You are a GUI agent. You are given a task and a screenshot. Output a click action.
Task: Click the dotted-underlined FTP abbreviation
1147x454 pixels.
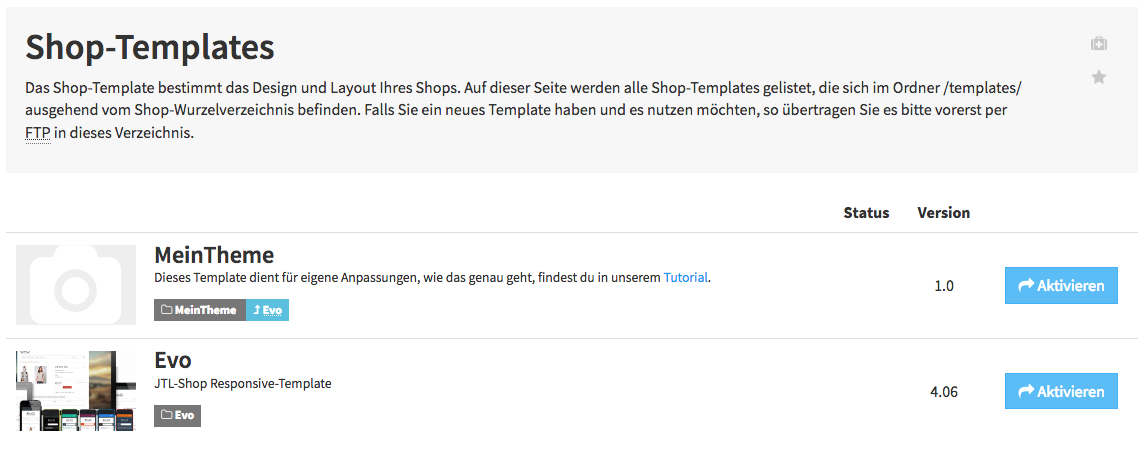click(x=38, y=134)
